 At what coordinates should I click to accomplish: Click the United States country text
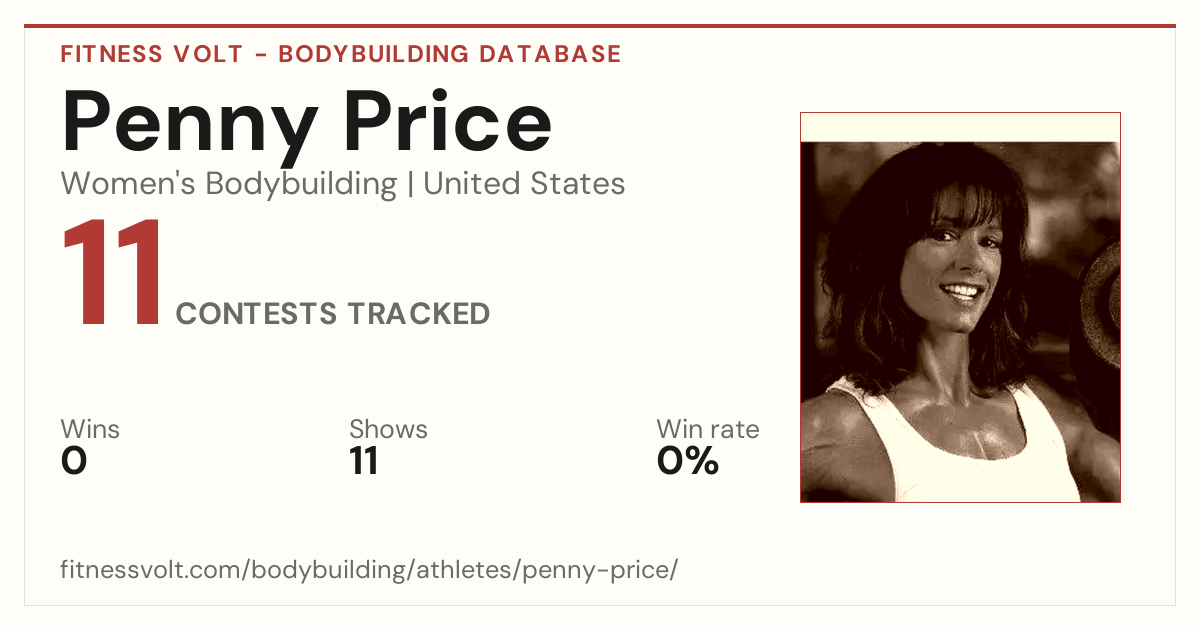pos(524,184)
